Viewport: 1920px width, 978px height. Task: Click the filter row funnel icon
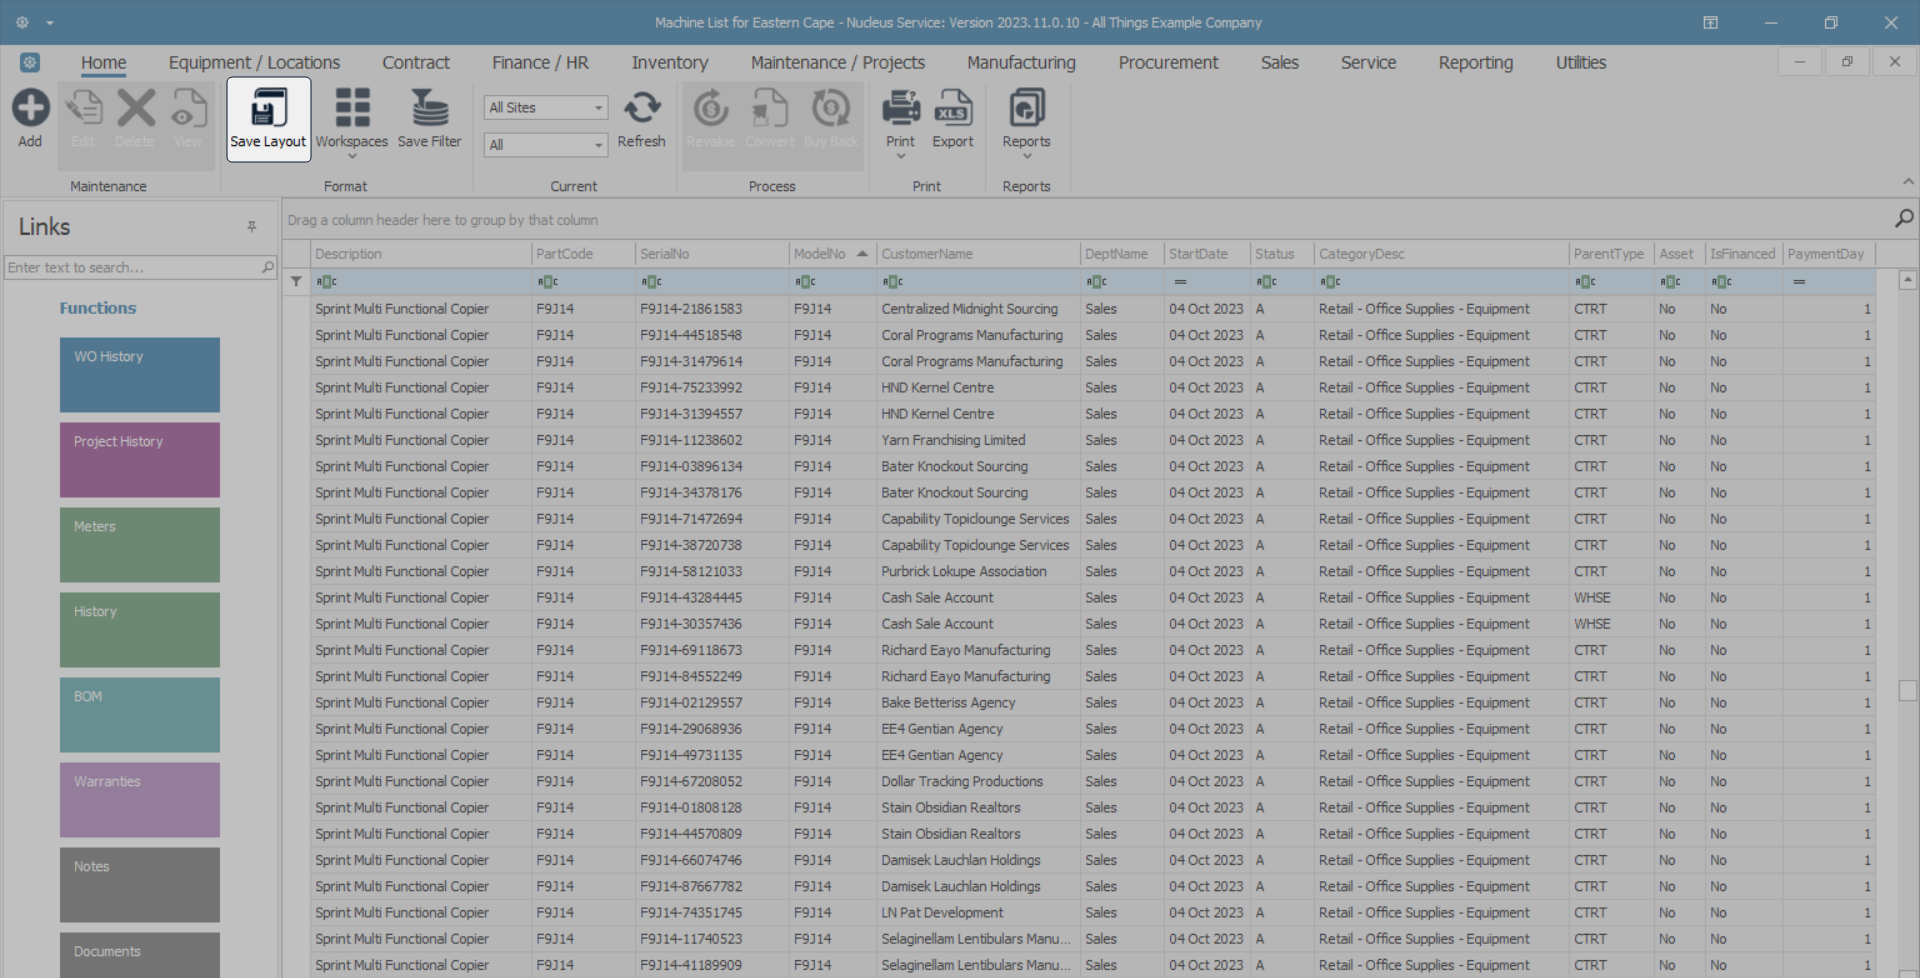pyautogui.click(x=296, y=282)
